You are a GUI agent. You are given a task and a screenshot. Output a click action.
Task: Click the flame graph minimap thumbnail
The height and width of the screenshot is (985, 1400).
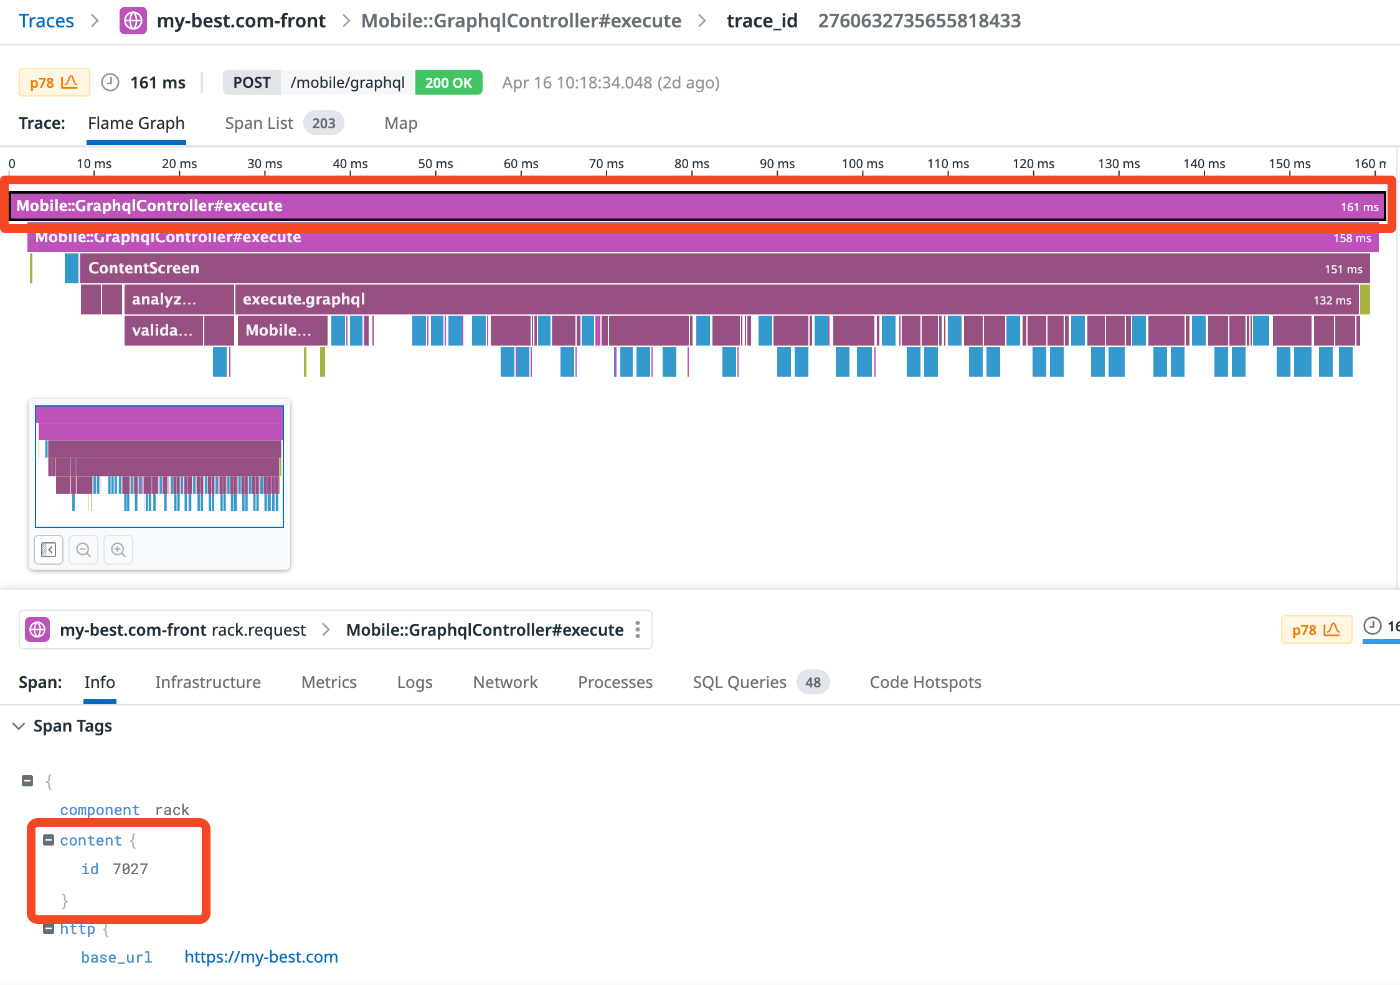[x=159, y=466]
